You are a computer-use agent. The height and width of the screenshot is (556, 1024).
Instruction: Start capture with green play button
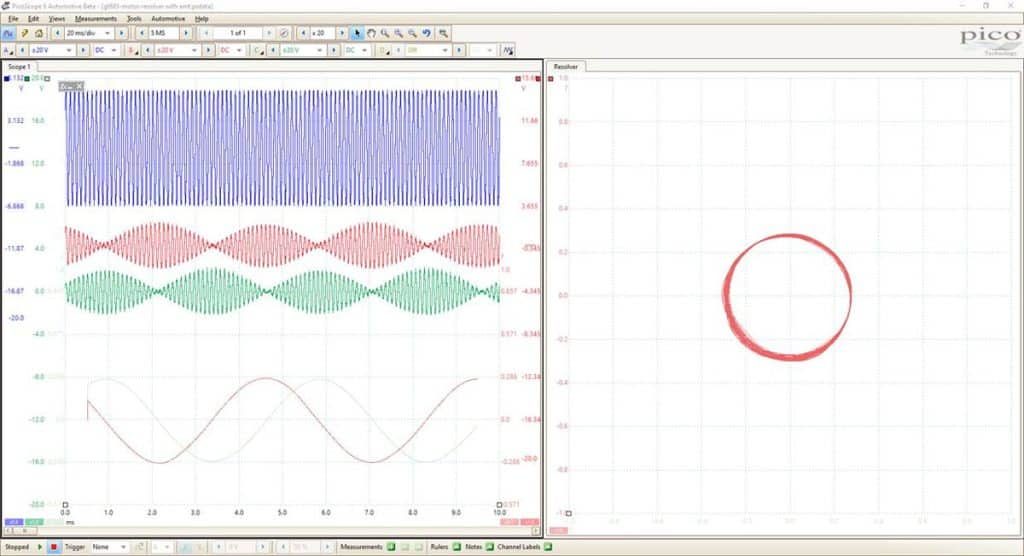[x=40, y=547]
